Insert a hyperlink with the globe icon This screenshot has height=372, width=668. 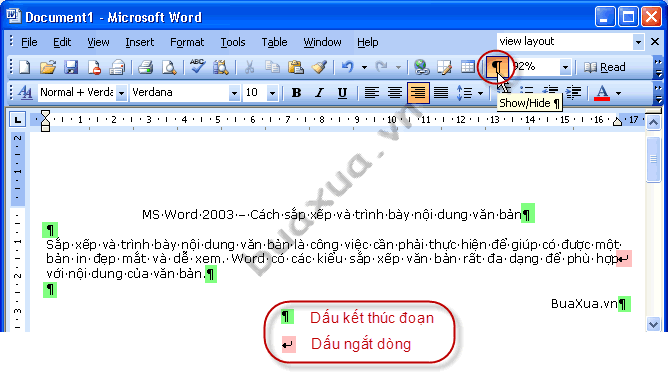click(x=421, y=67)
